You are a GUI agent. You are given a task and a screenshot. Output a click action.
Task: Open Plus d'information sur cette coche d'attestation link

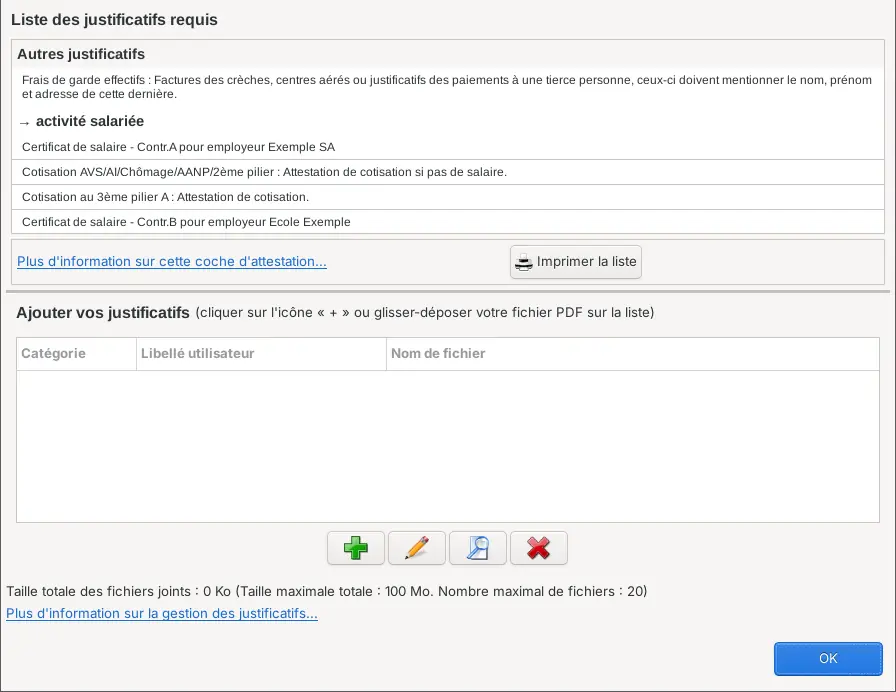coord(172,261)
